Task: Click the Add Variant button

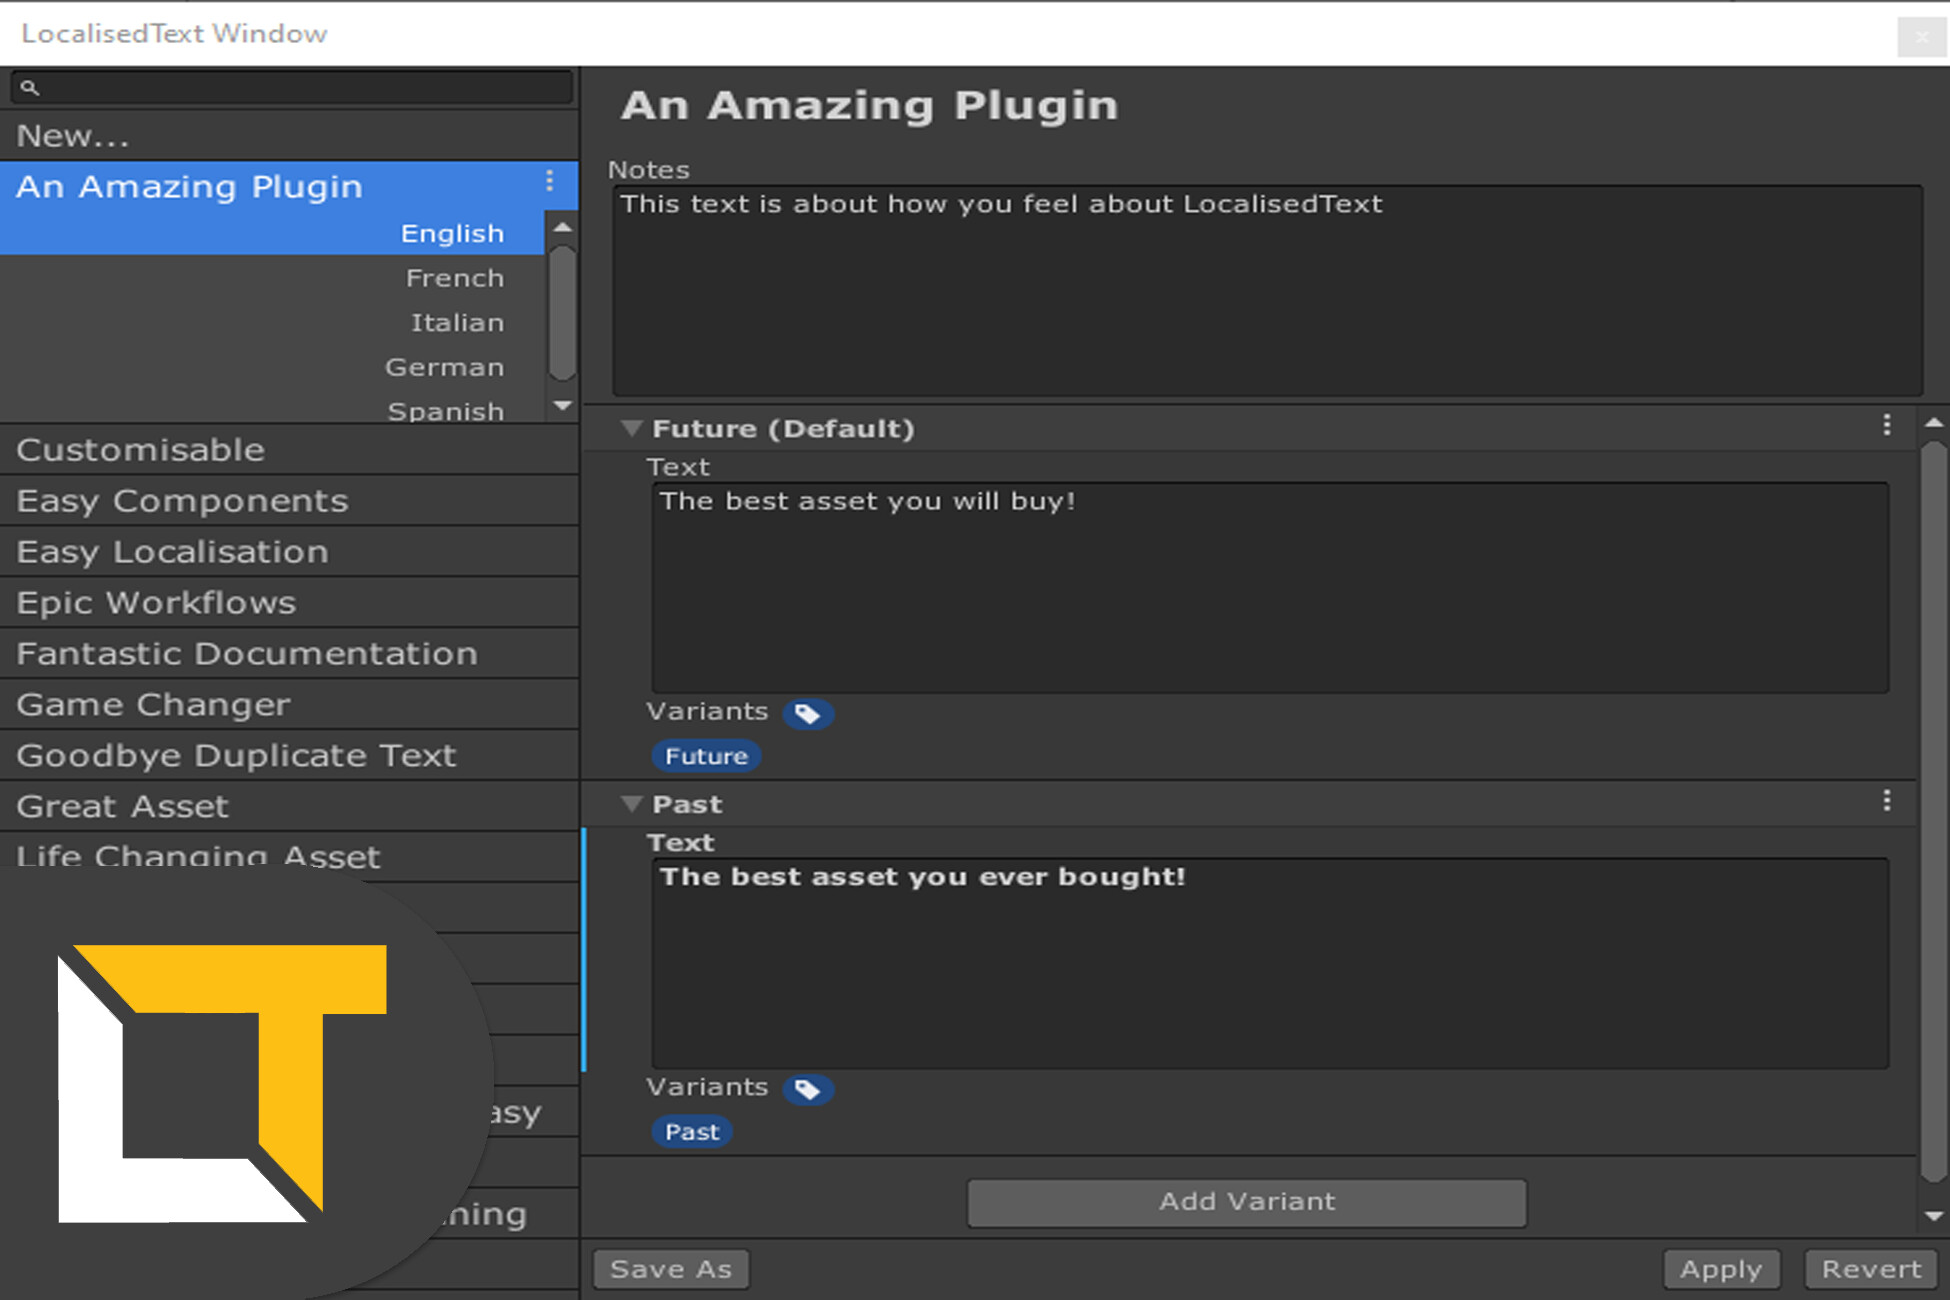Action: 1246,1201
